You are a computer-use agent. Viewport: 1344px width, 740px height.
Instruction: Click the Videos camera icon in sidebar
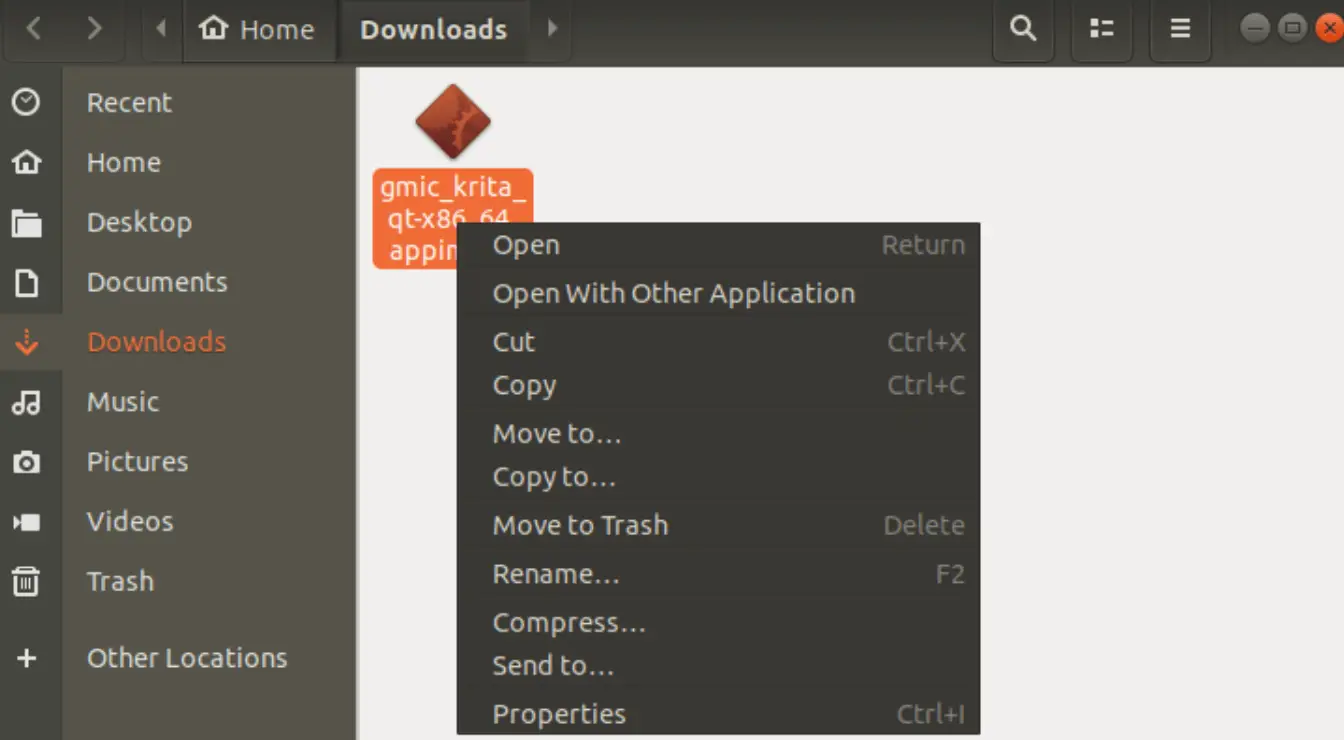coord(26,522)
